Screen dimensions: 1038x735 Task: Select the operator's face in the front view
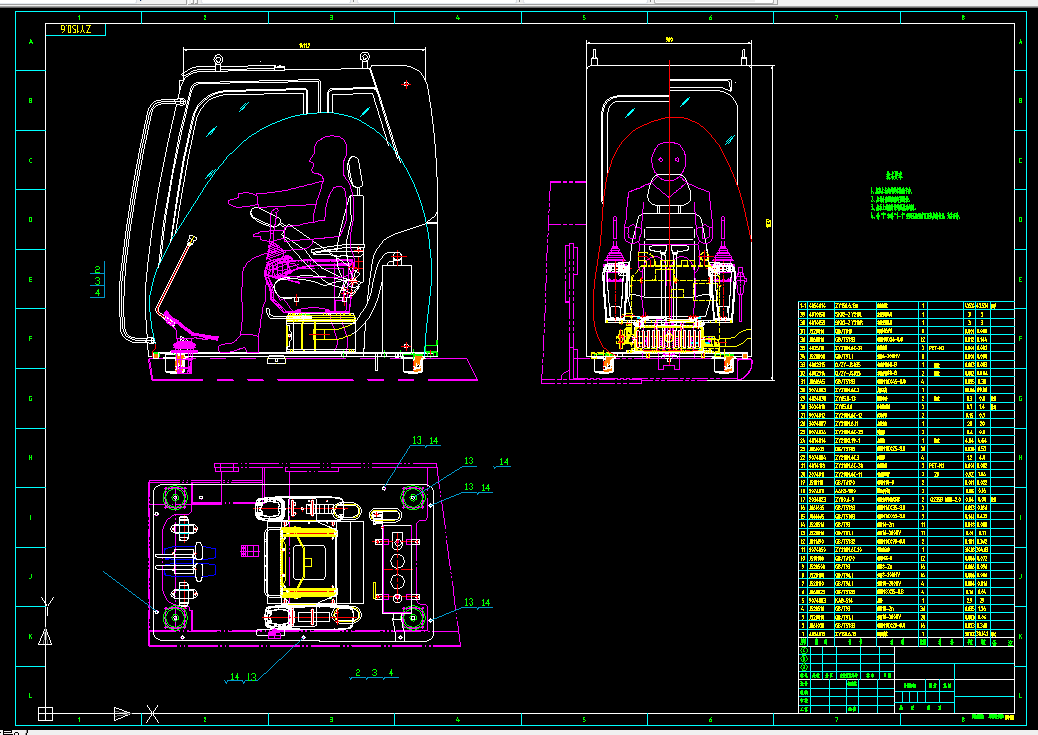pyautogui.click(x=668, y=160)
